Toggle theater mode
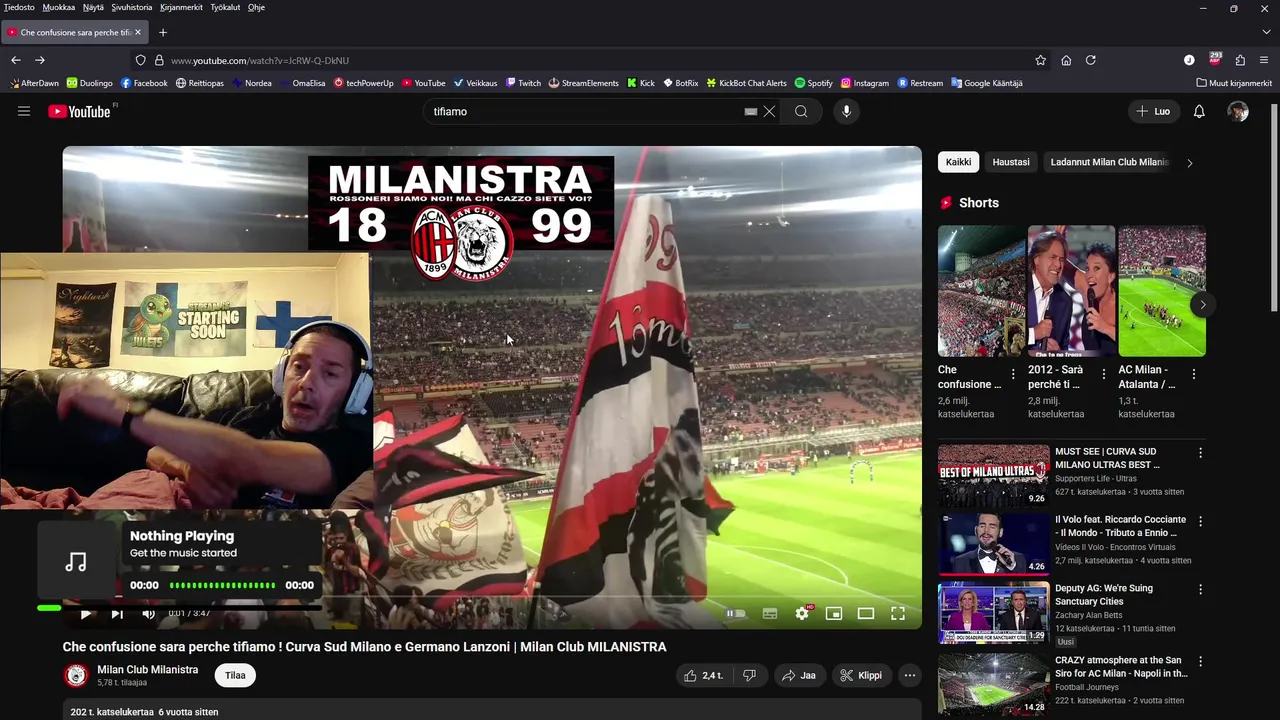 pyautogui.click(x=866, y=613)
